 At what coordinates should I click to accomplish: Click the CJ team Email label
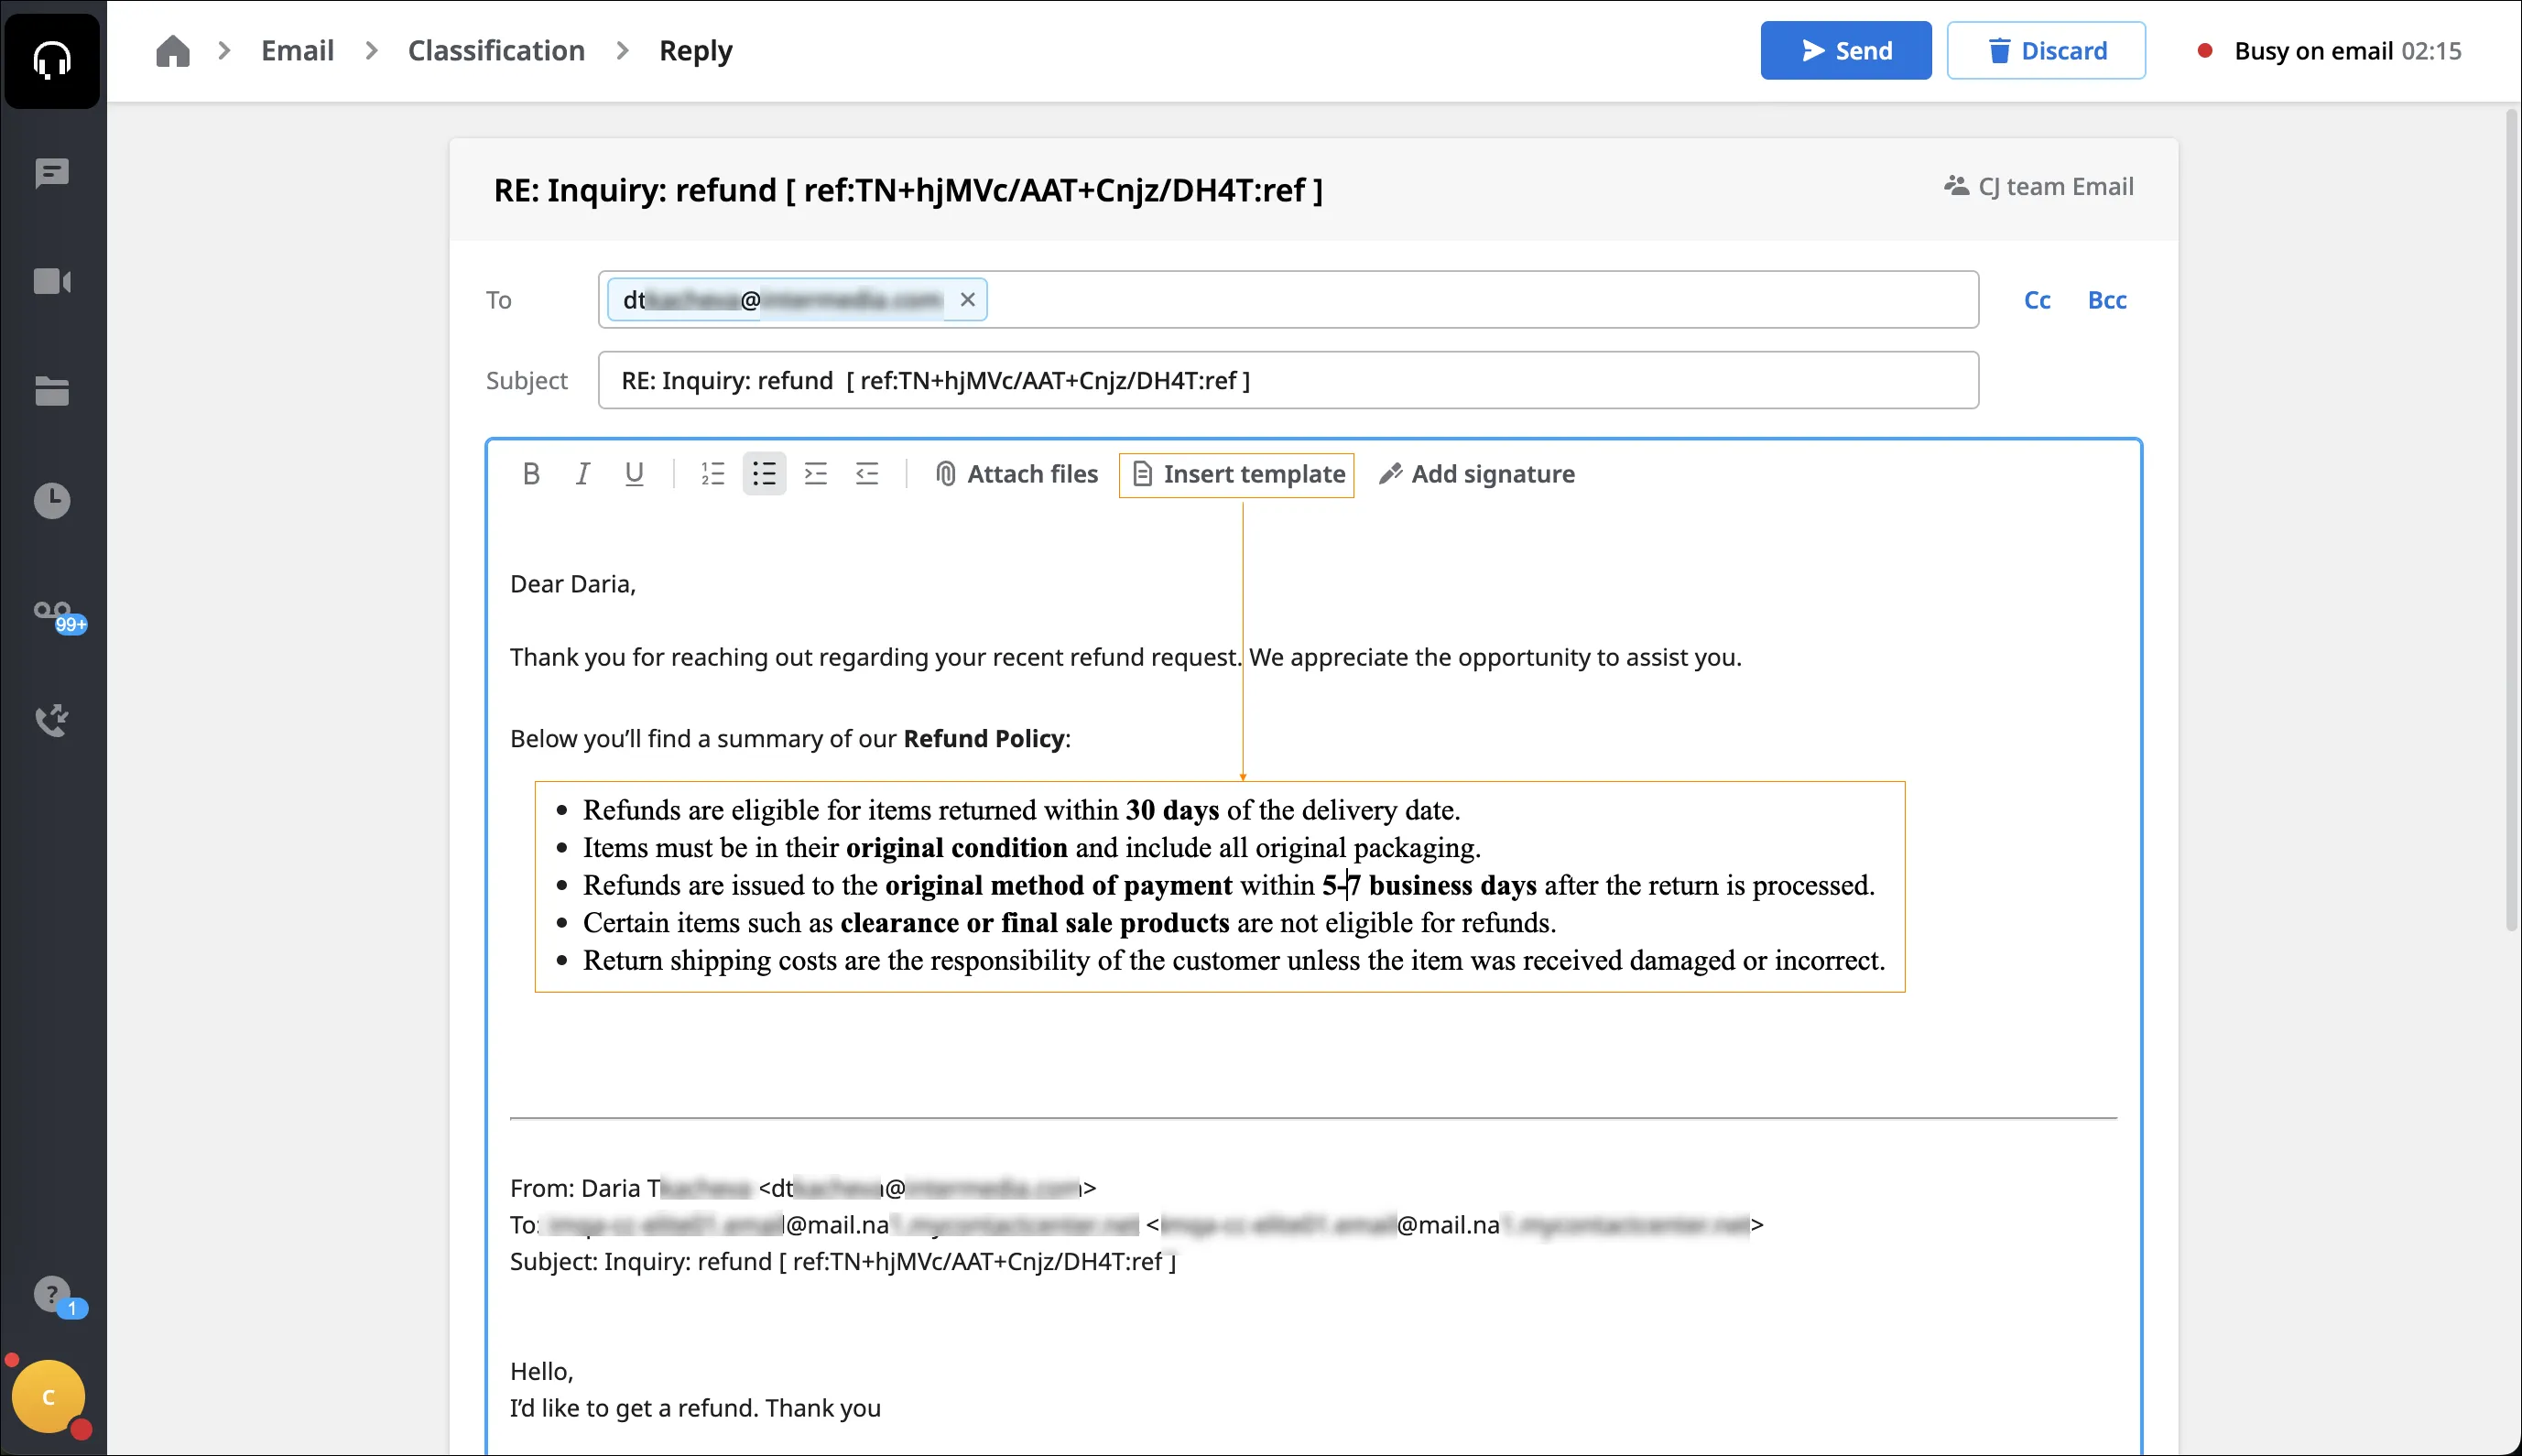(x=2039, y=187)
